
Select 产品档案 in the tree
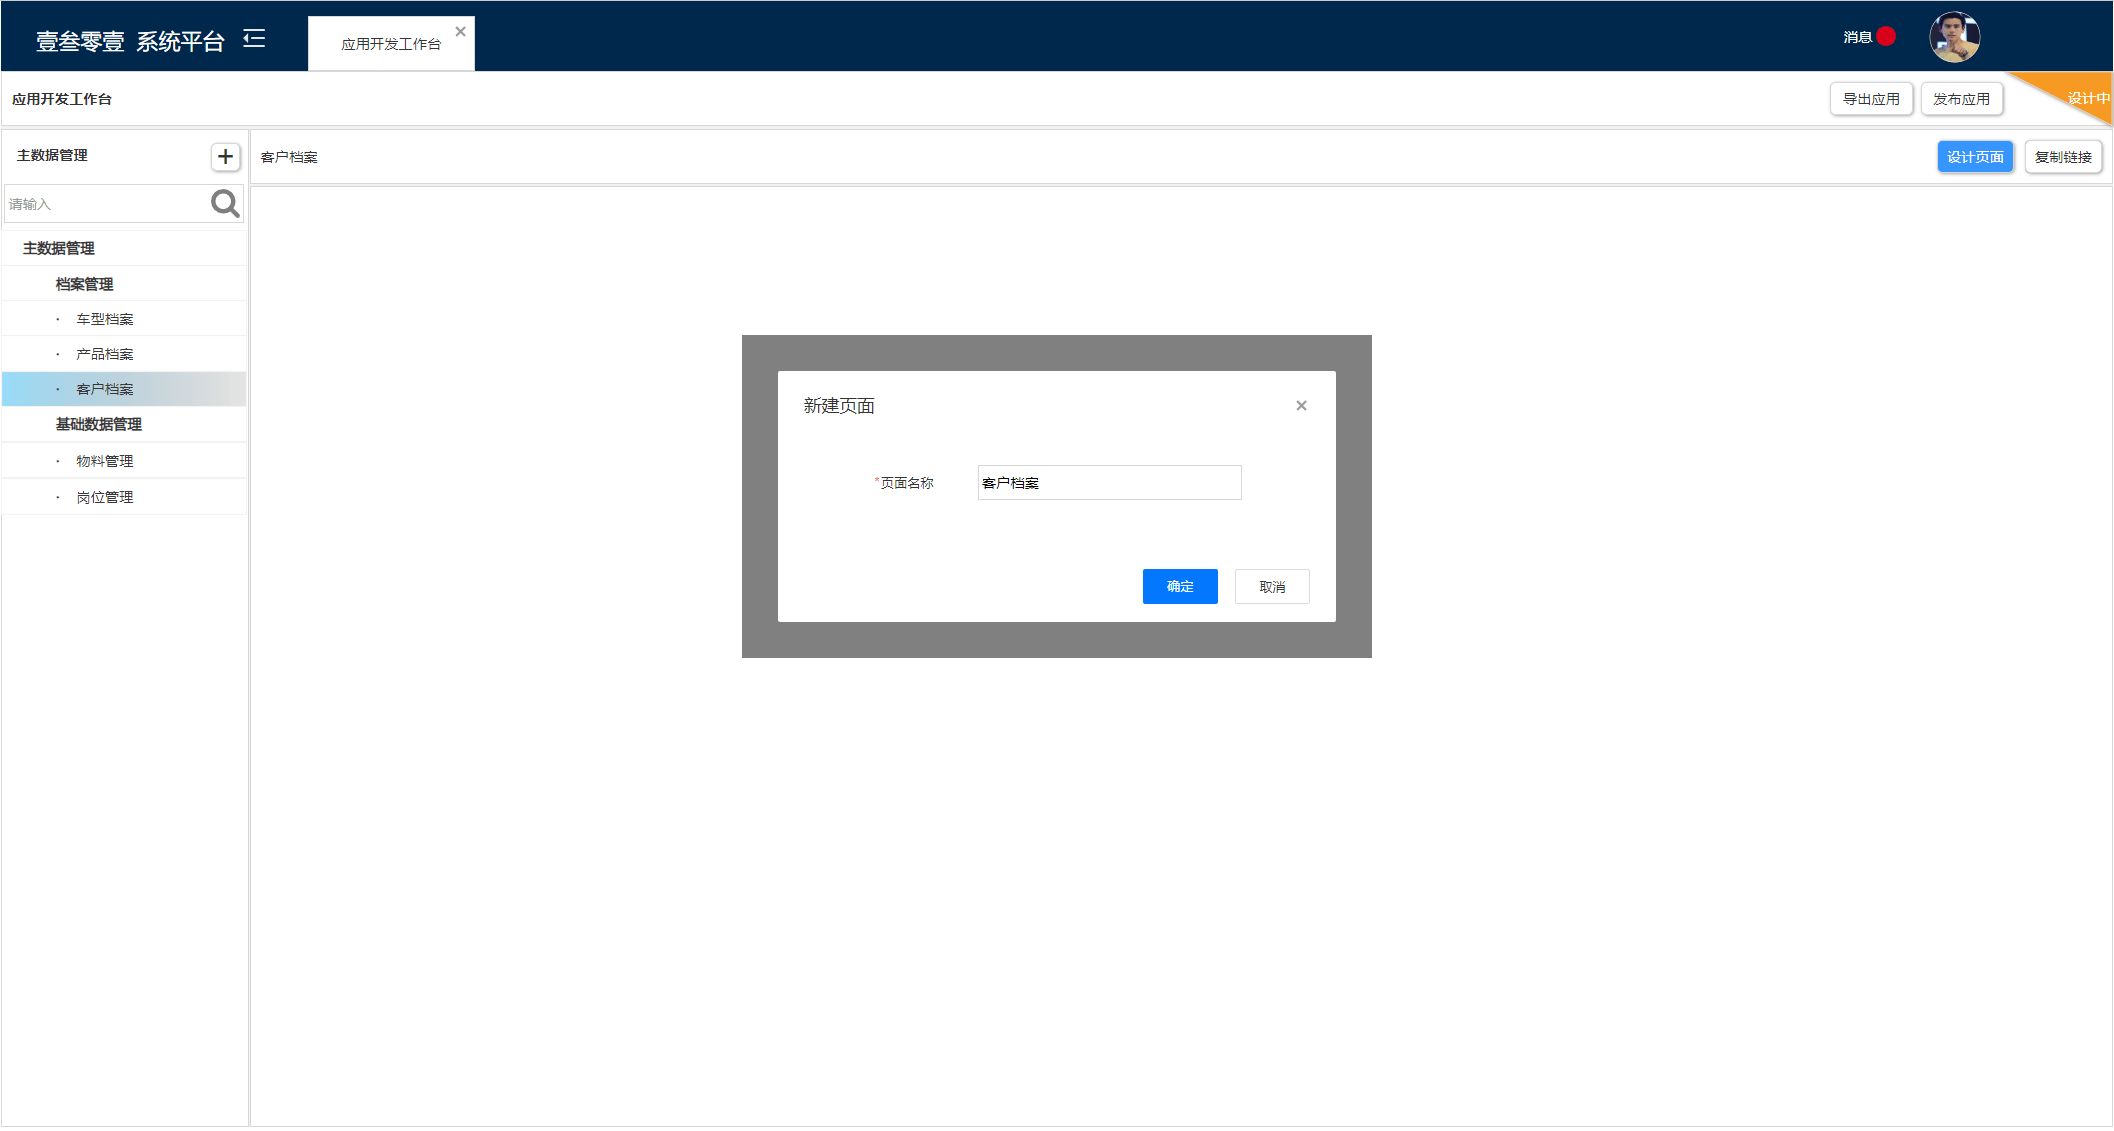105,355
